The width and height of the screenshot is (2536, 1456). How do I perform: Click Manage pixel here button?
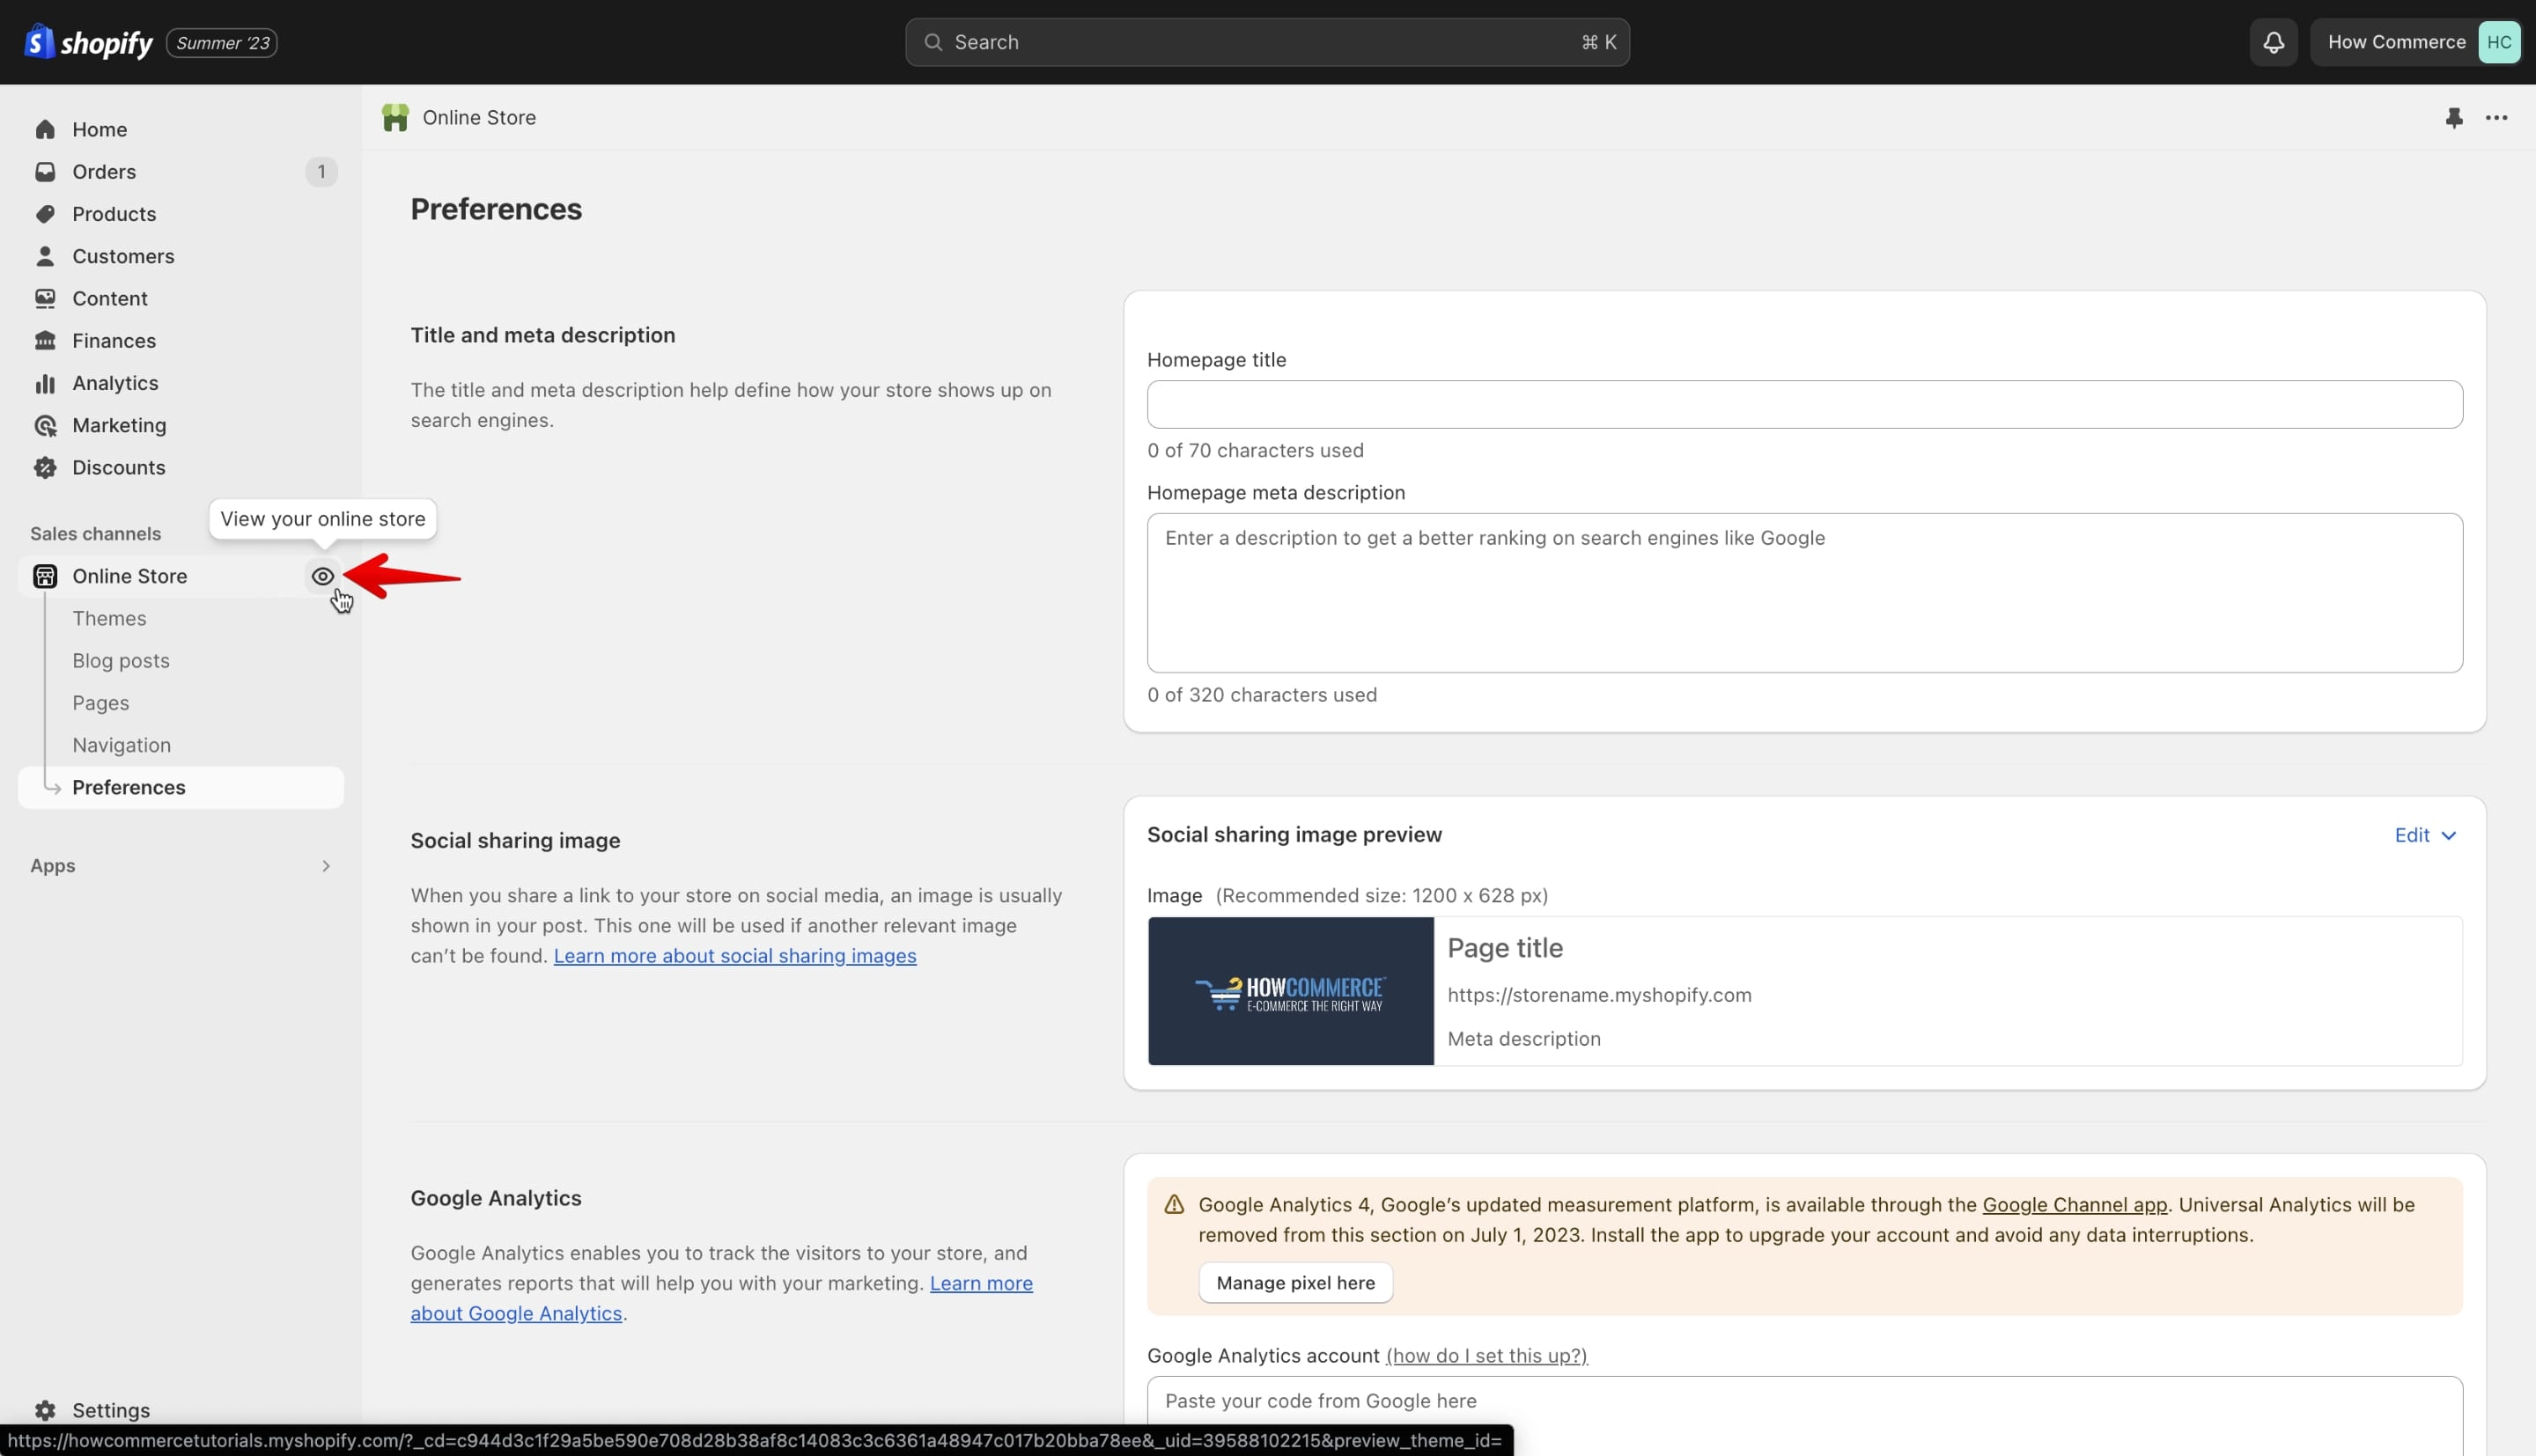pyautogui.click(x=1295, y=1282)
